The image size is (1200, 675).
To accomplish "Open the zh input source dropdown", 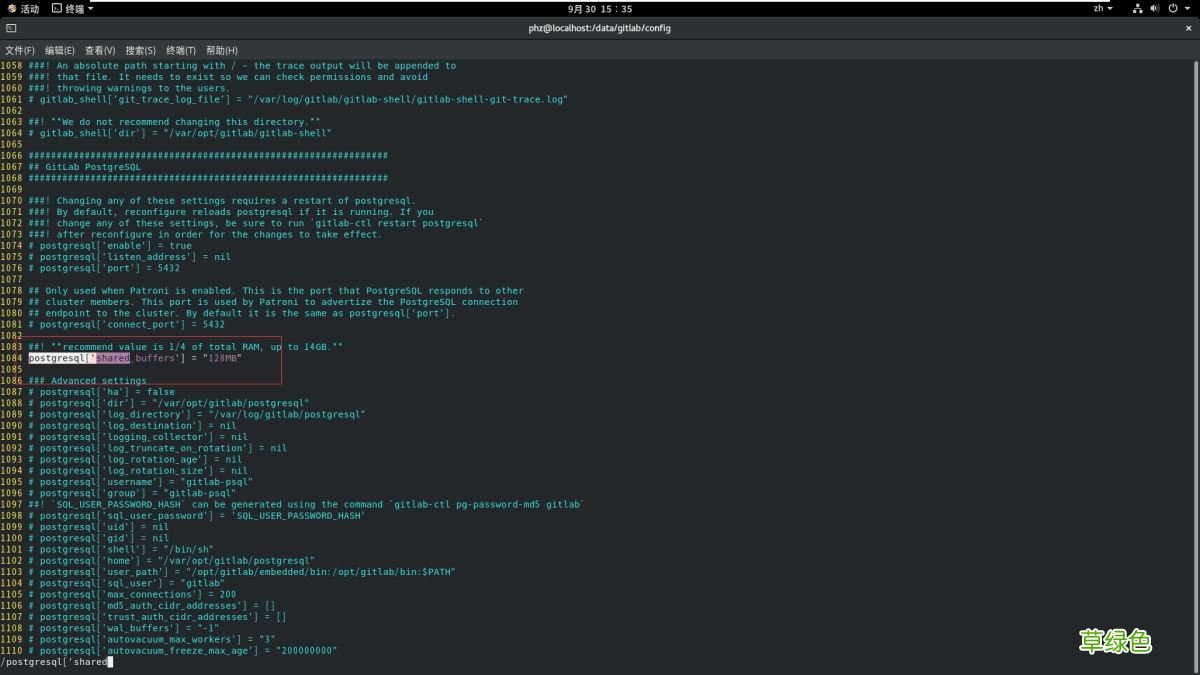I will [x=1103, y=8].
